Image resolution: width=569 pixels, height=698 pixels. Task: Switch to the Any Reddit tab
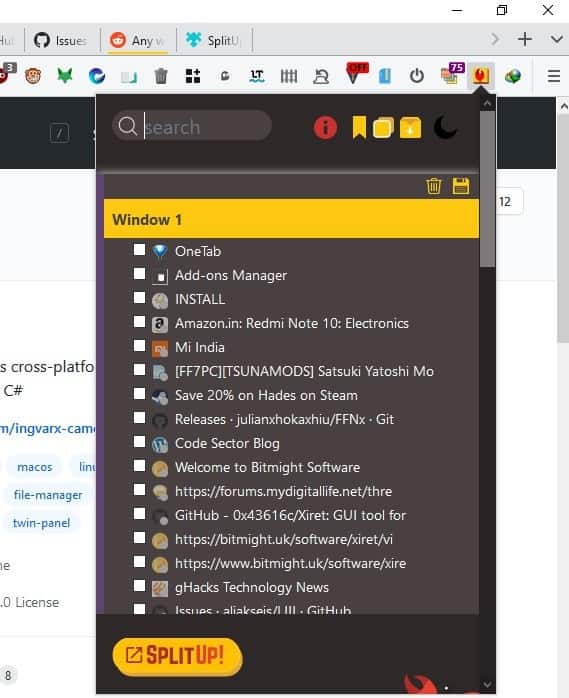point(138,41)
